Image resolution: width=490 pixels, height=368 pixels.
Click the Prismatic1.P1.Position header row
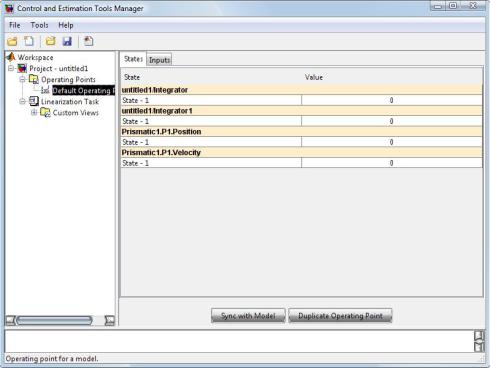click(302, 132)
